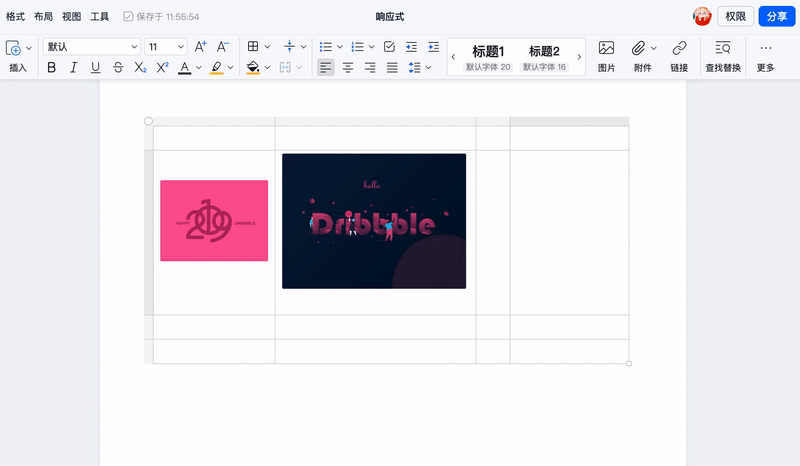Expand the bulleted list dropdown arrow
The width and height of the screenshot is (800, 466).
[x=339, y=47]
